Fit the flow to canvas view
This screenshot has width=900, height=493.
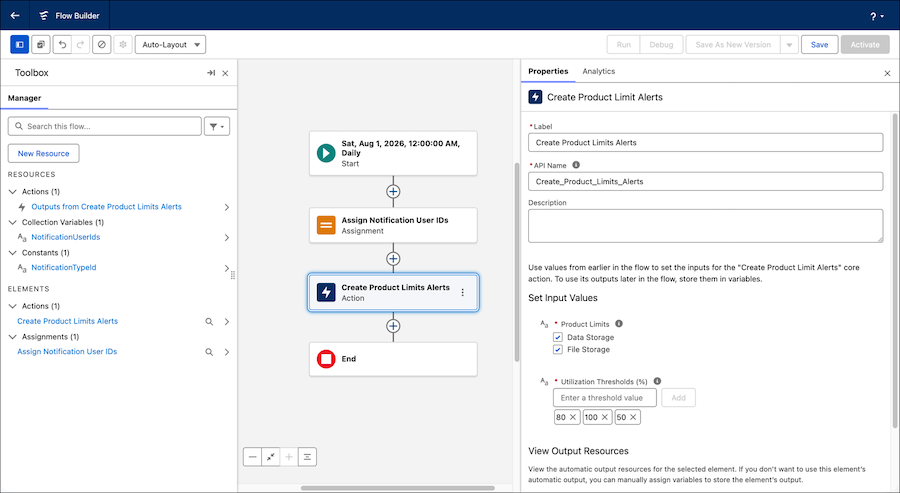[x=270, y=457]
